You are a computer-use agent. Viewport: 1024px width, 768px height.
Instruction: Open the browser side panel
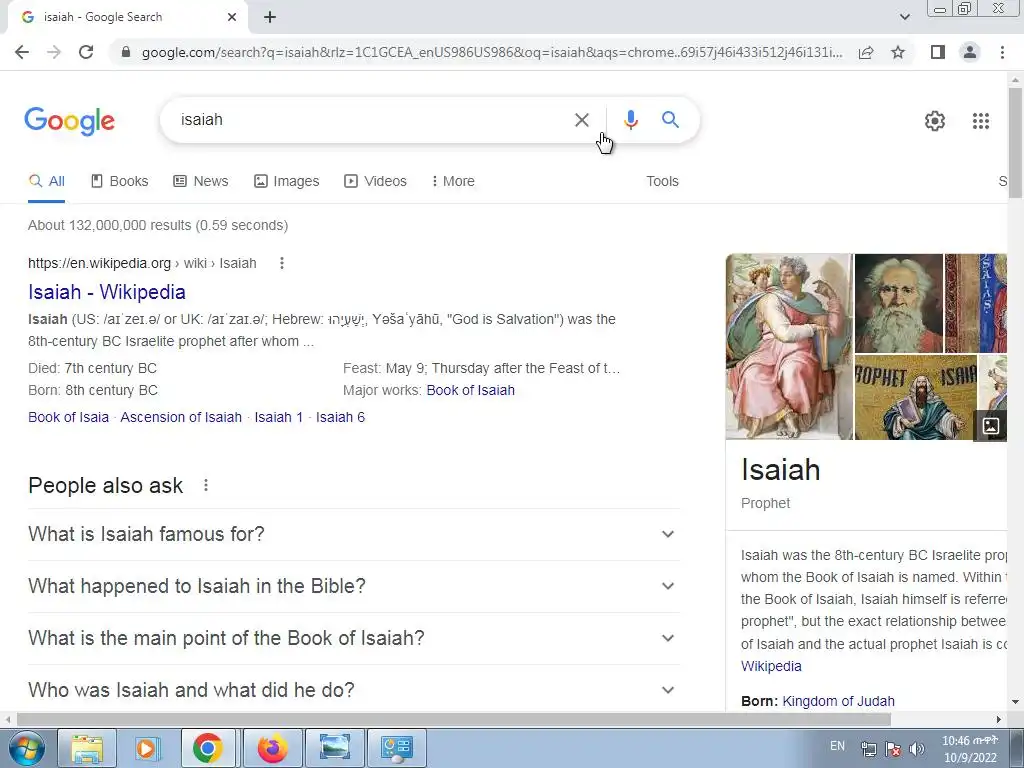pyautogui.click(x=938, y=52)
